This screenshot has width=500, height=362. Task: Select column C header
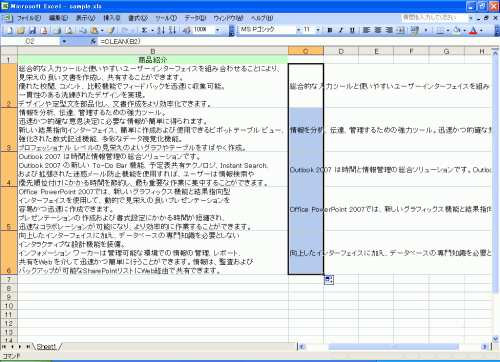[306, 51]
